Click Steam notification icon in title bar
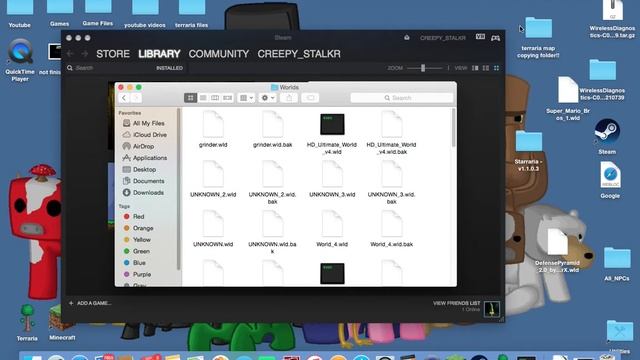The height and width of the screenshot is (360, 640). pos(407,38)
